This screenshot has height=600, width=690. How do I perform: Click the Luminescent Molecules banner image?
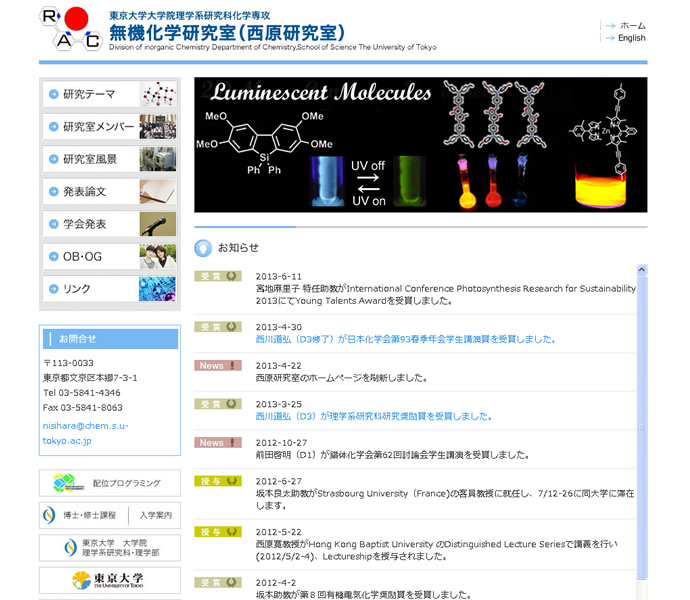click(421, 145)
